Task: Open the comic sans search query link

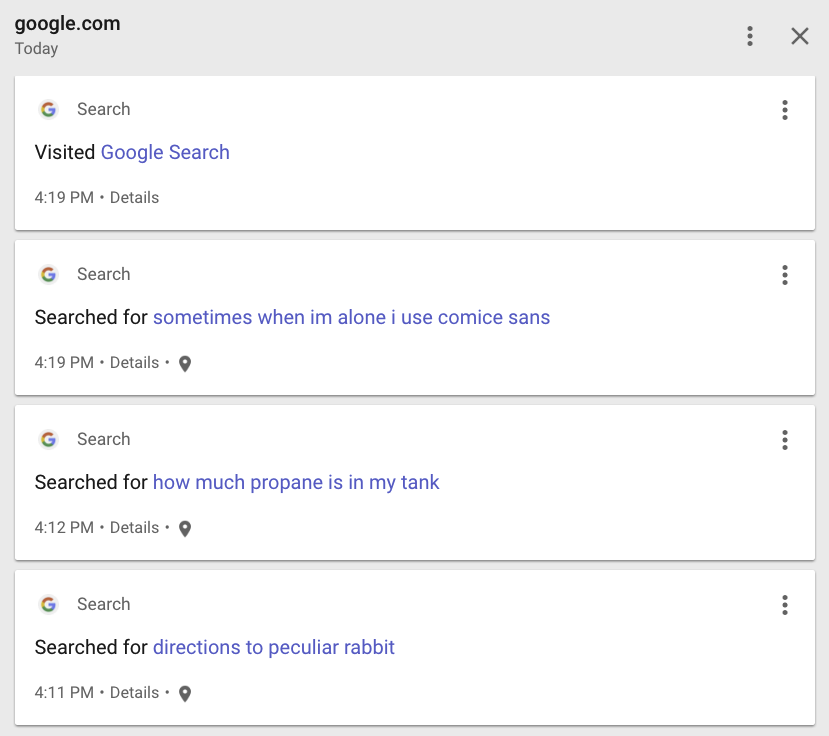Action: click(351, 317)
